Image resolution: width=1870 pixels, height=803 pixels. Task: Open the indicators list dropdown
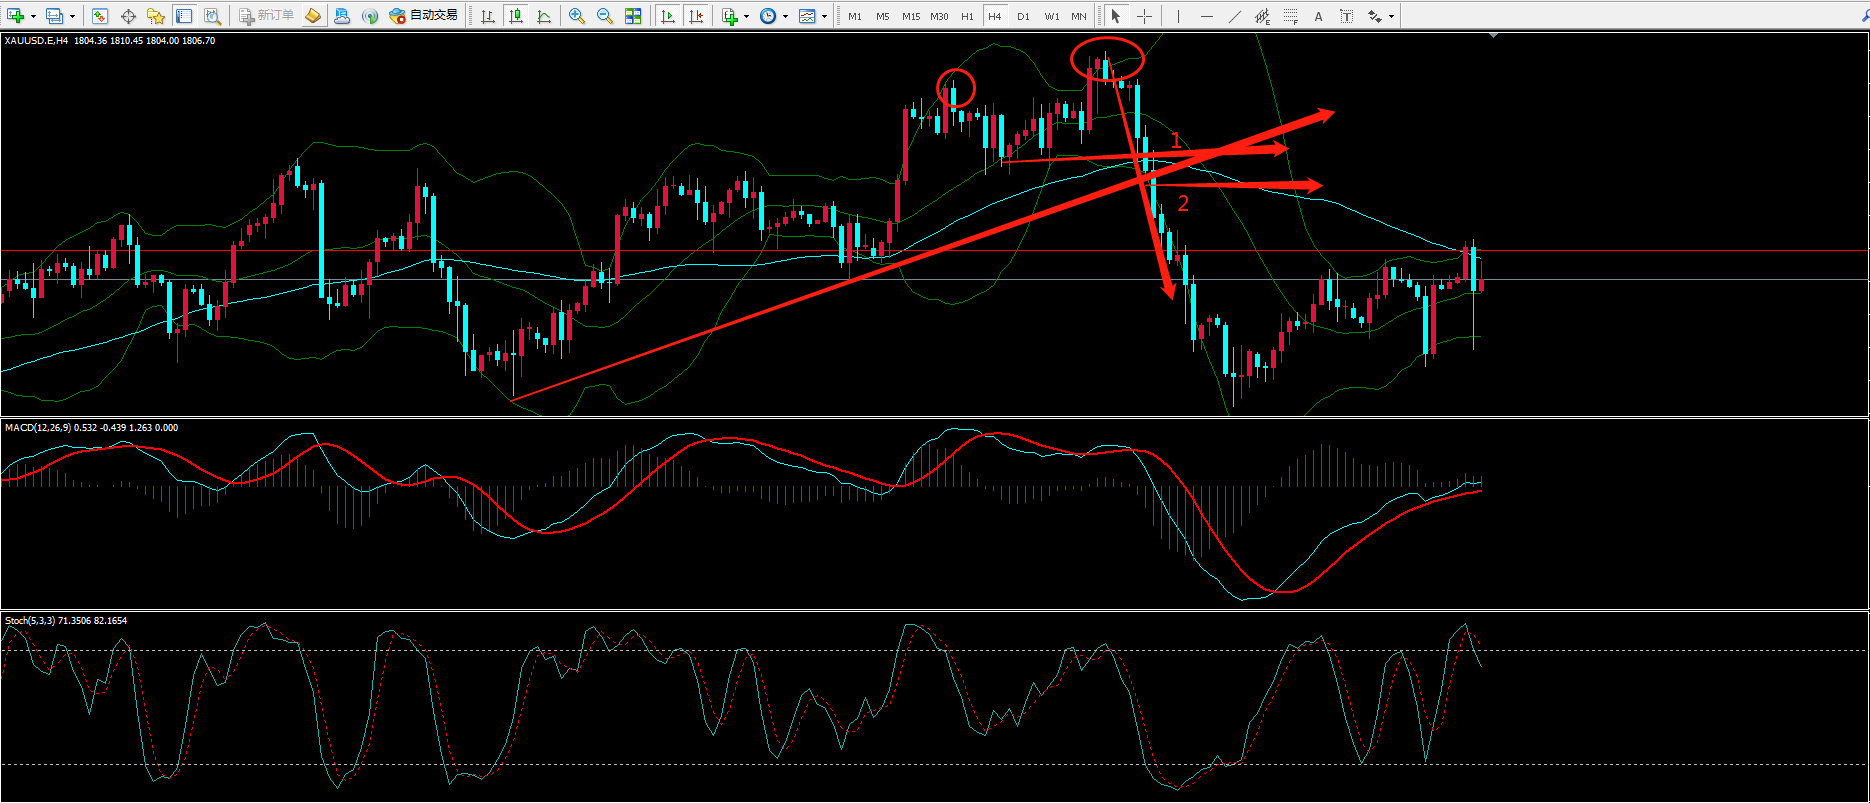[x=746, y=16]
